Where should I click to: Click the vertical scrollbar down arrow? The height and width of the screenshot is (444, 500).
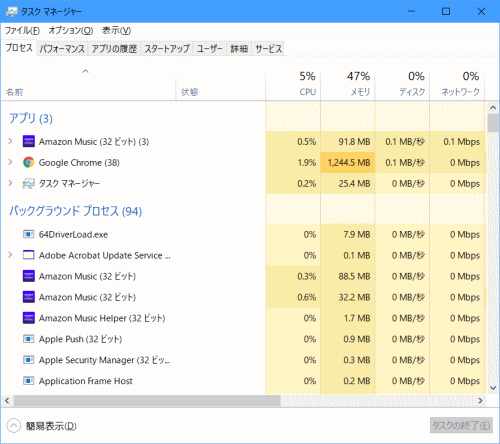point(493,388)
